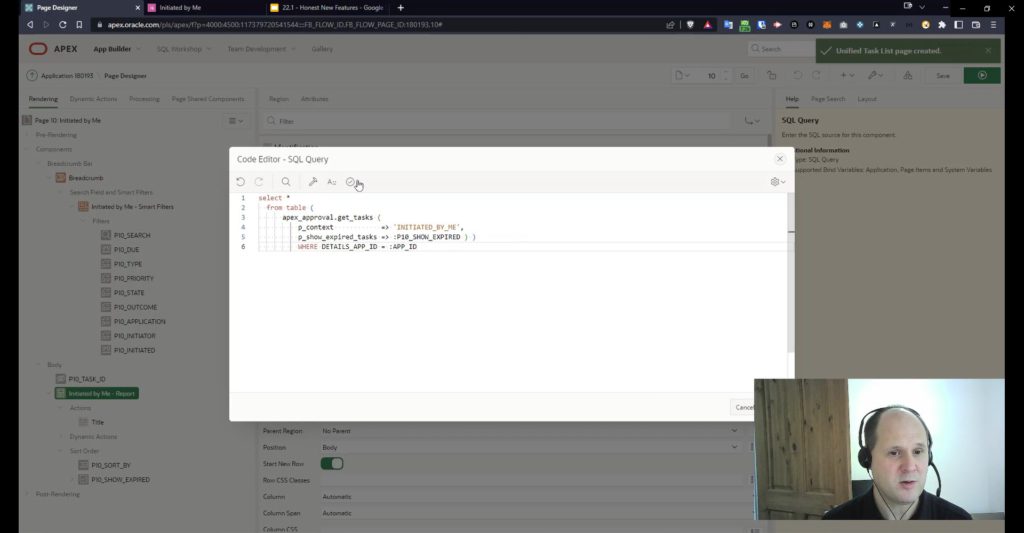Undo in Page Designer toolbar
Viewport: 1024px width, 533px height.
point(797,76)
